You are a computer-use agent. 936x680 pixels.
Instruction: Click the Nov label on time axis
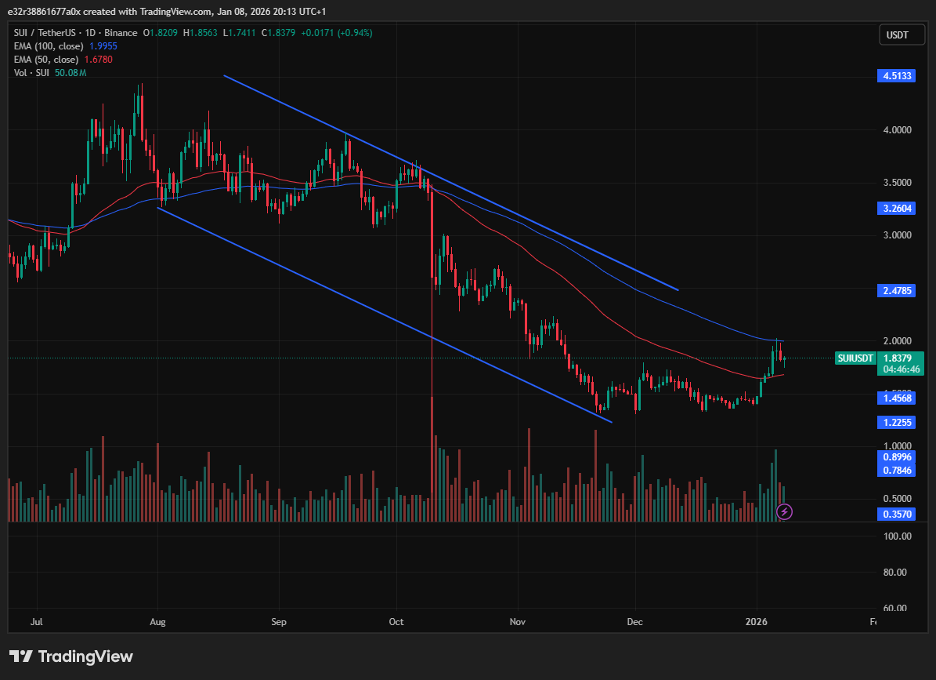(x=518, y=621)
